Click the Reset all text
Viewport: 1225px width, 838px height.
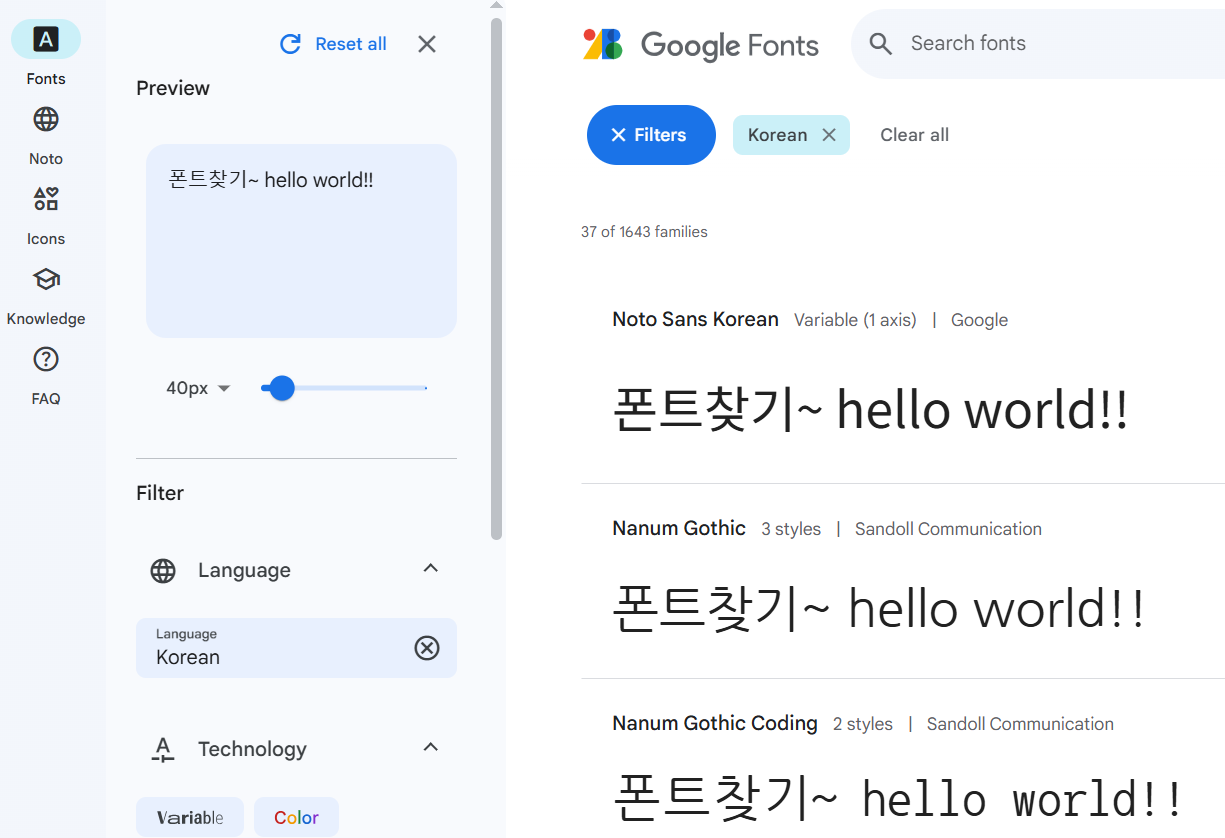coord(351,44)
